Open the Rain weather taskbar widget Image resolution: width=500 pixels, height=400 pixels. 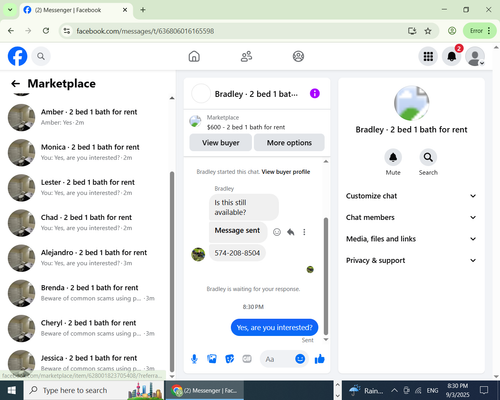coord(366,390)
